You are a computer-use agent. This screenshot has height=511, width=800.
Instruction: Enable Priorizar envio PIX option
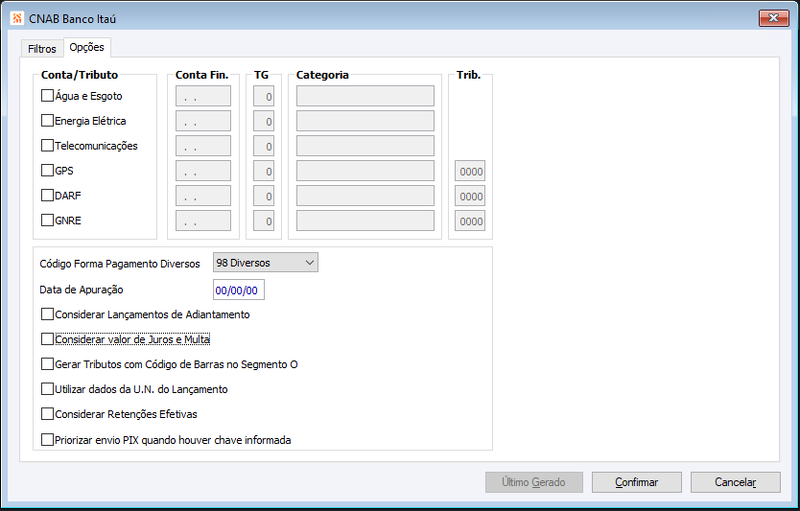click(47, 440)
